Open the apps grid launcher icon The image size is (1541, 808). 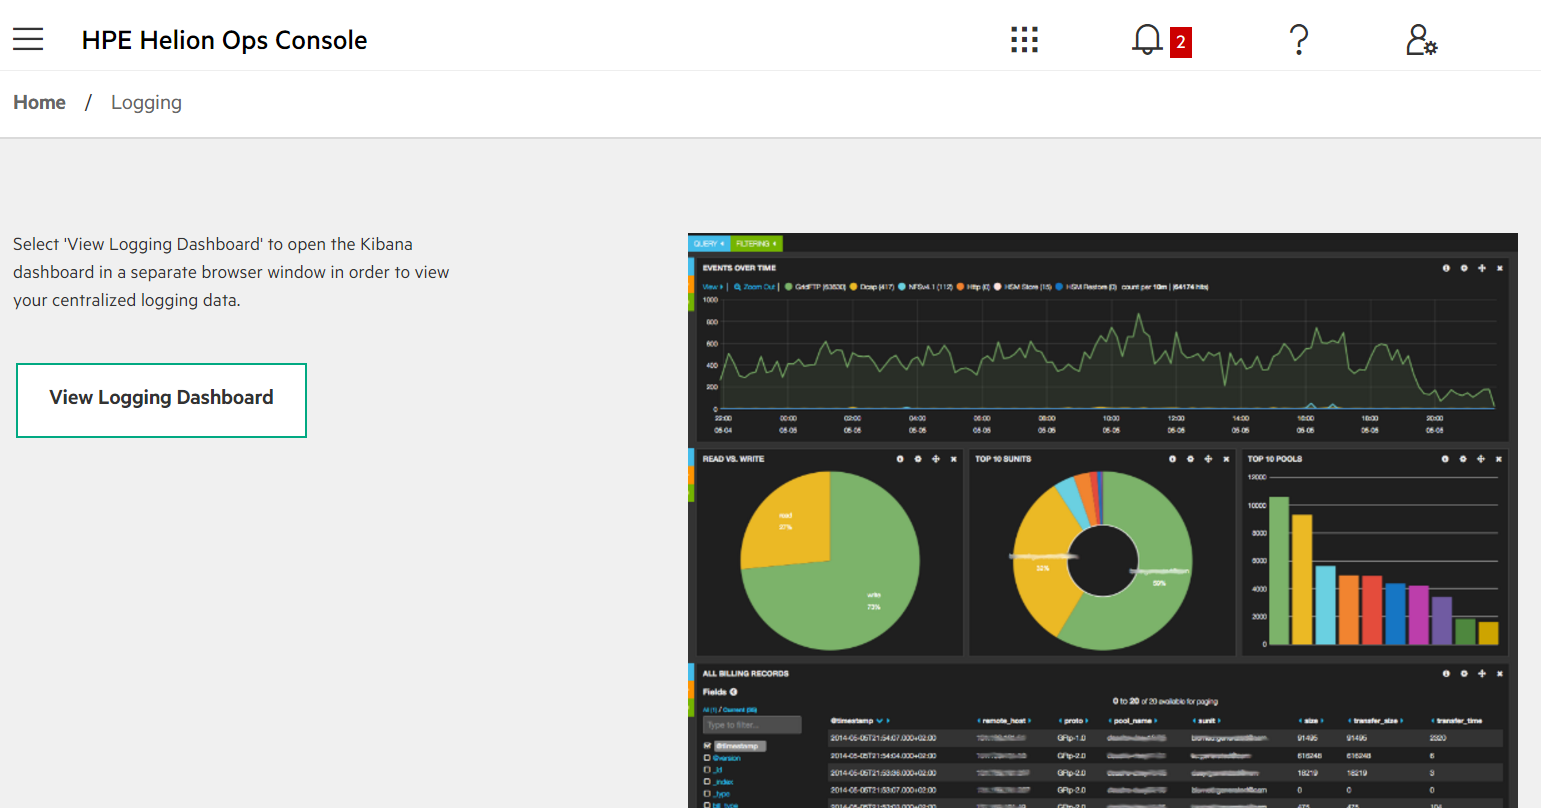click(1024, 40)
